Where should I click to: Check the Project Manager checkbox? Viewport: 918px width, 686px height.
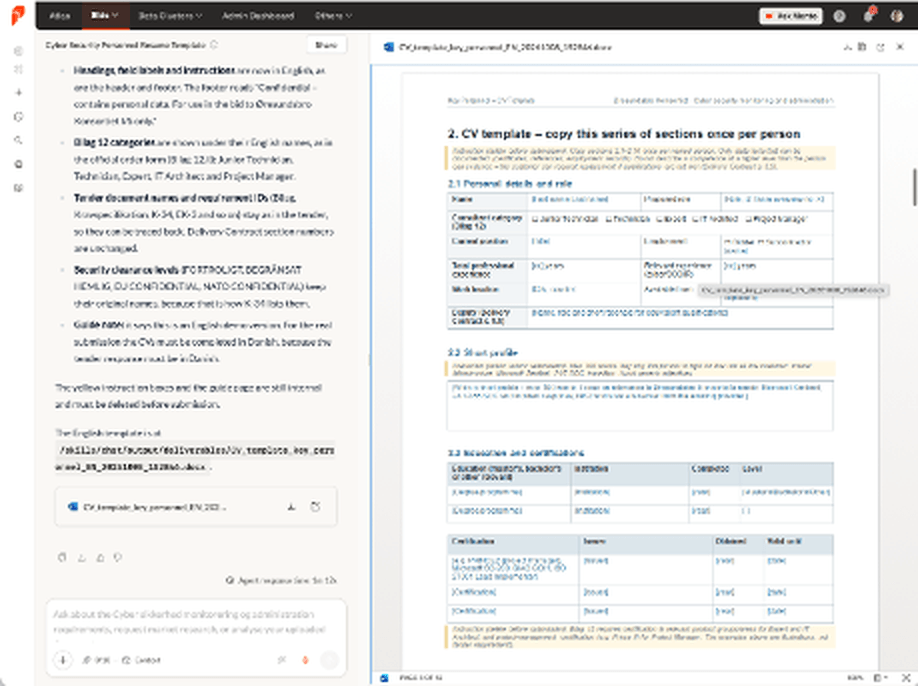tap(749, 219)
